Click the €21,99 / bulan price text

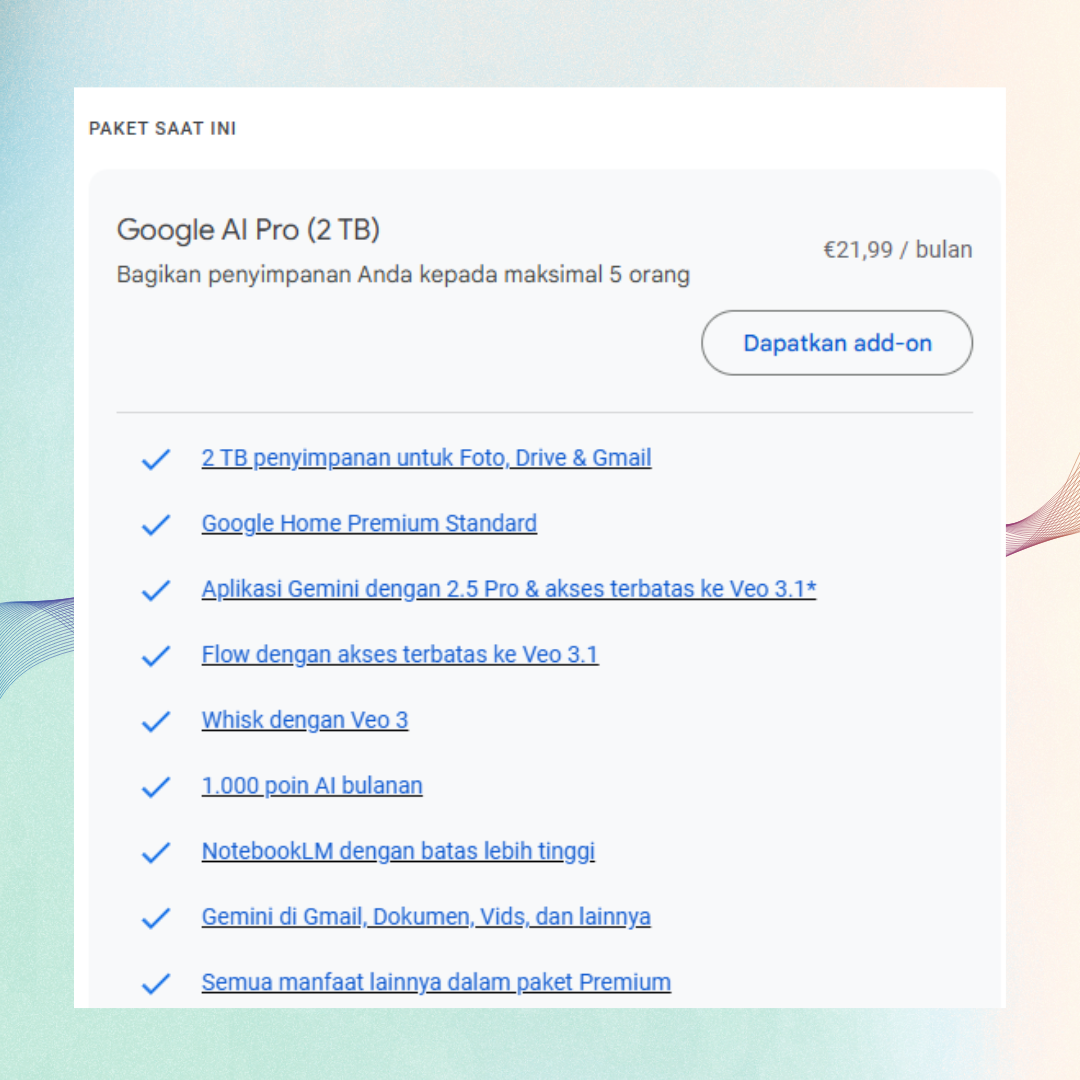[897, 249]
